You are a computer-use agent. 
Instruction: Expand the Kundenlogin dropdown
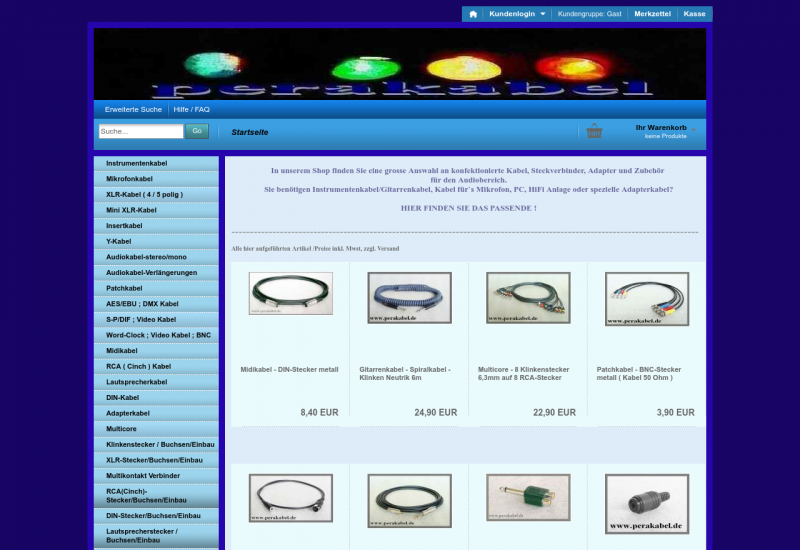(517, 14)
